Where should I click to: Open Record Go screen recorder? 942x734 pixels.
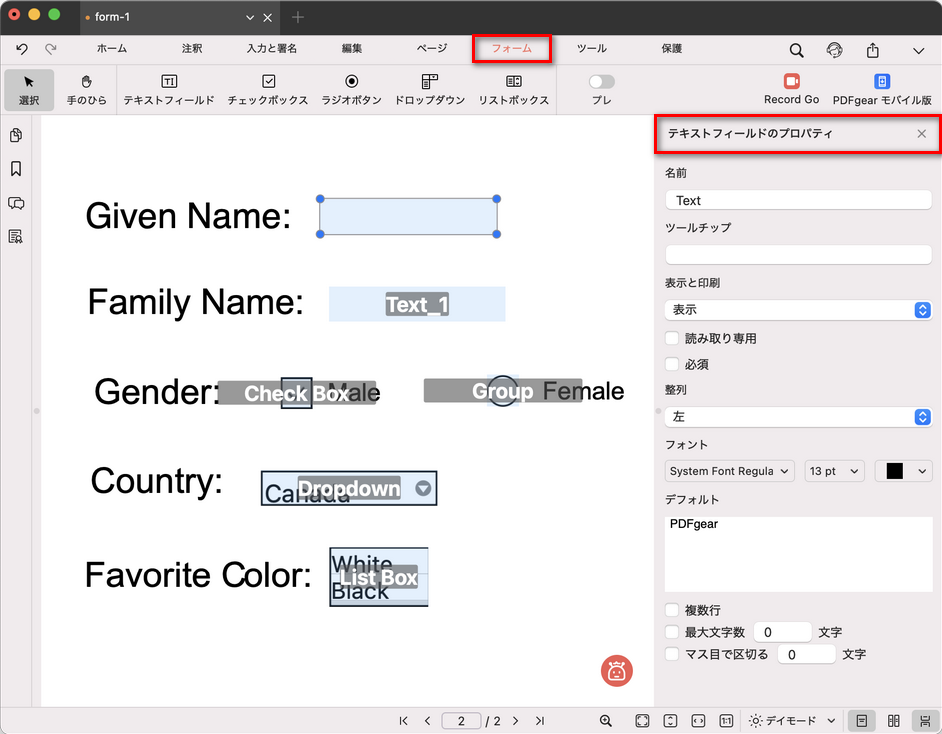click(x=791, y=89)
